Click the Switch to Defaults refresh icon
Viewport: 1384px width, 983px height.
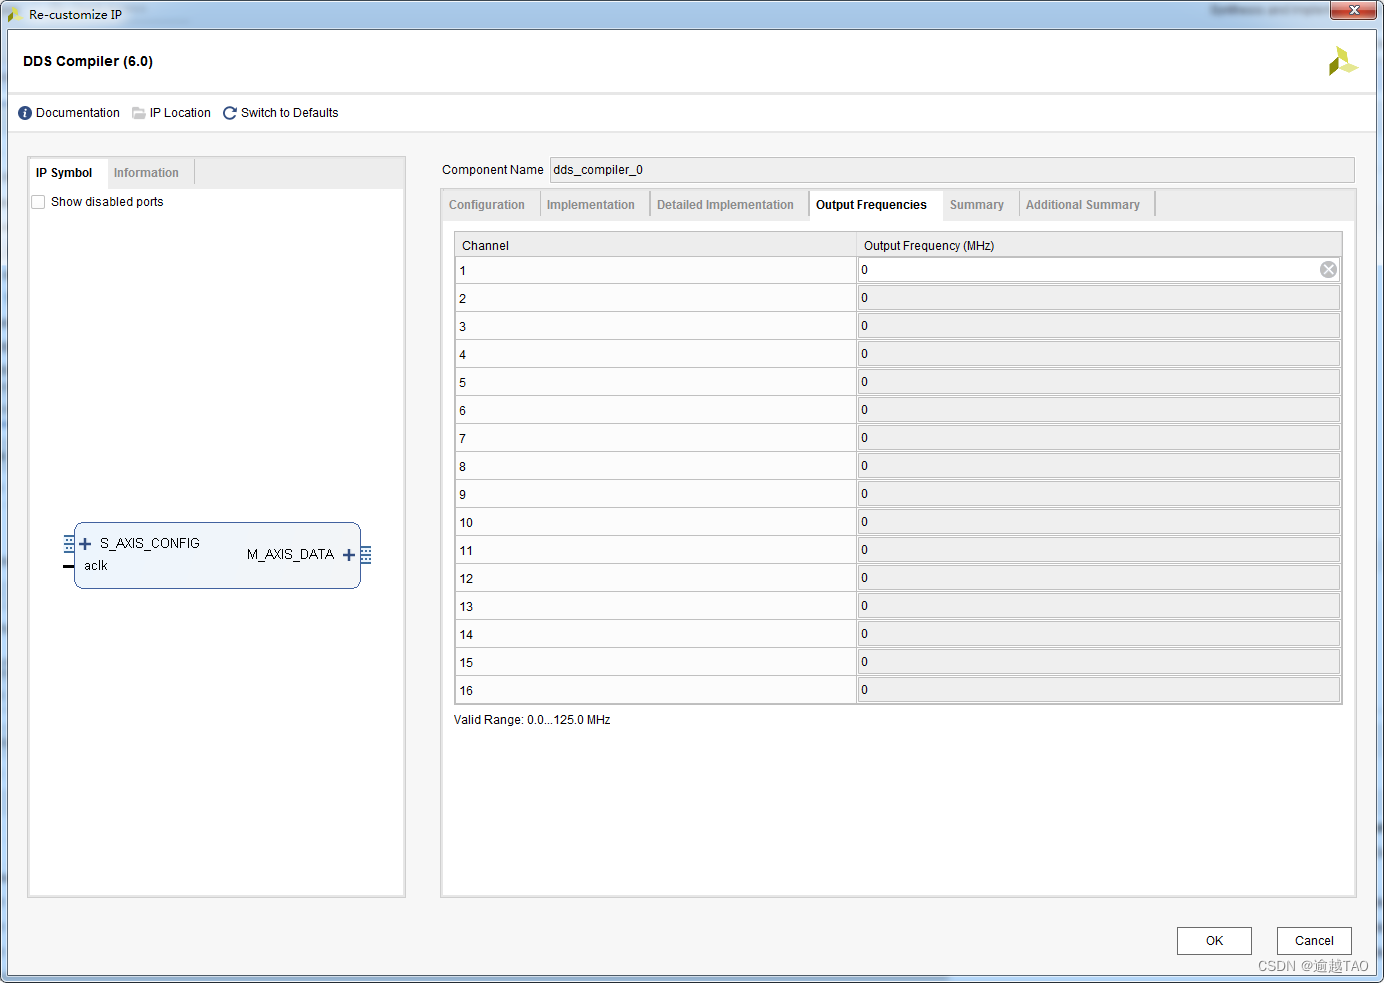pos(230,113)
